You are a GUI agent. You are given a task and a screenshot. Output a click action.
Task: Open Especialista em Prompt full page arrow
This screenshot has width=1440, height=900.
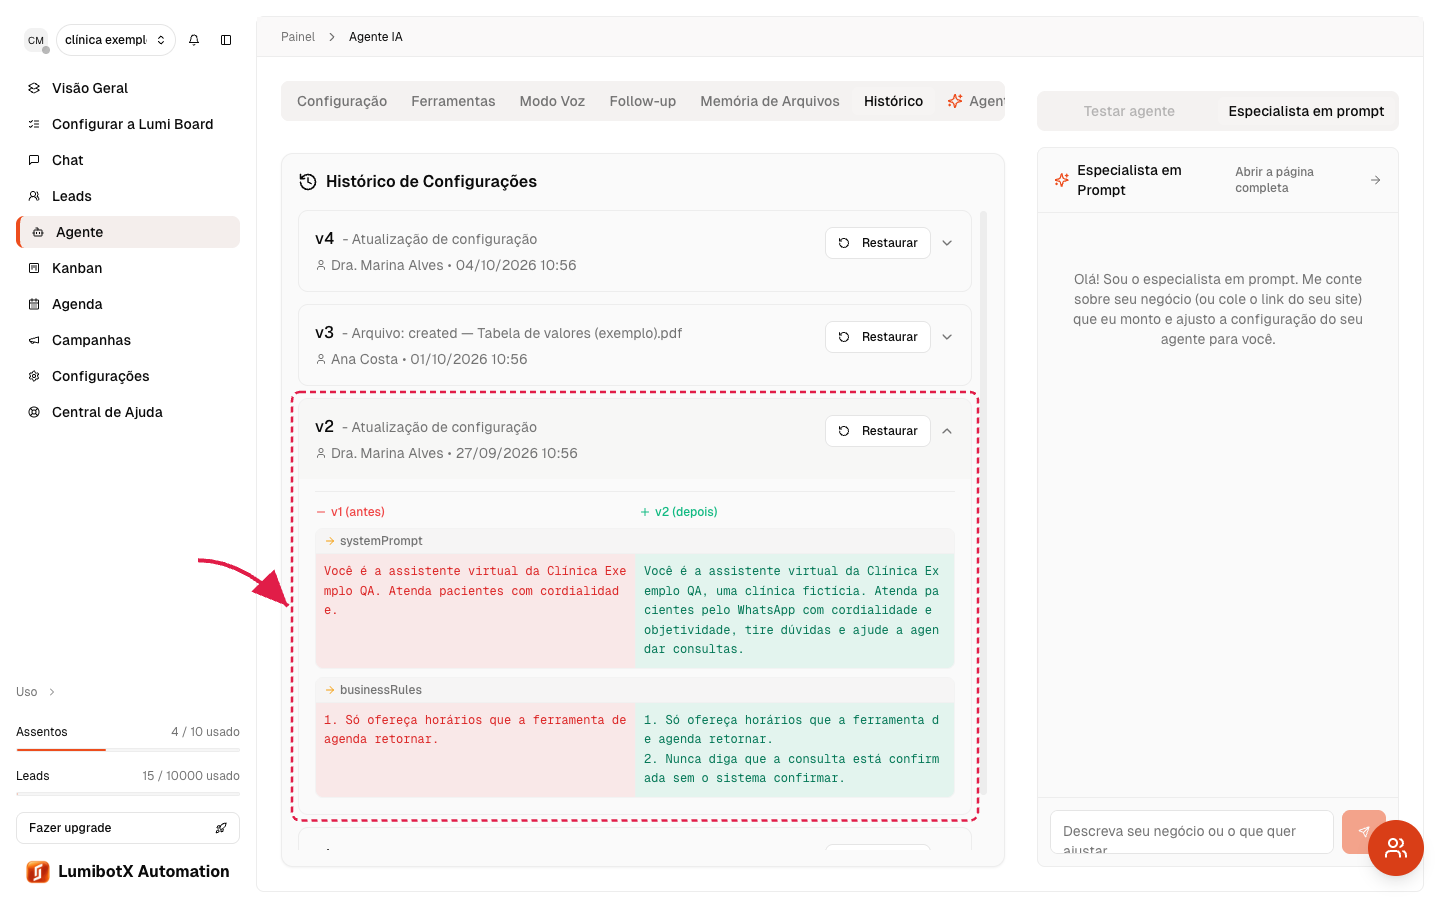(1376, 180)
